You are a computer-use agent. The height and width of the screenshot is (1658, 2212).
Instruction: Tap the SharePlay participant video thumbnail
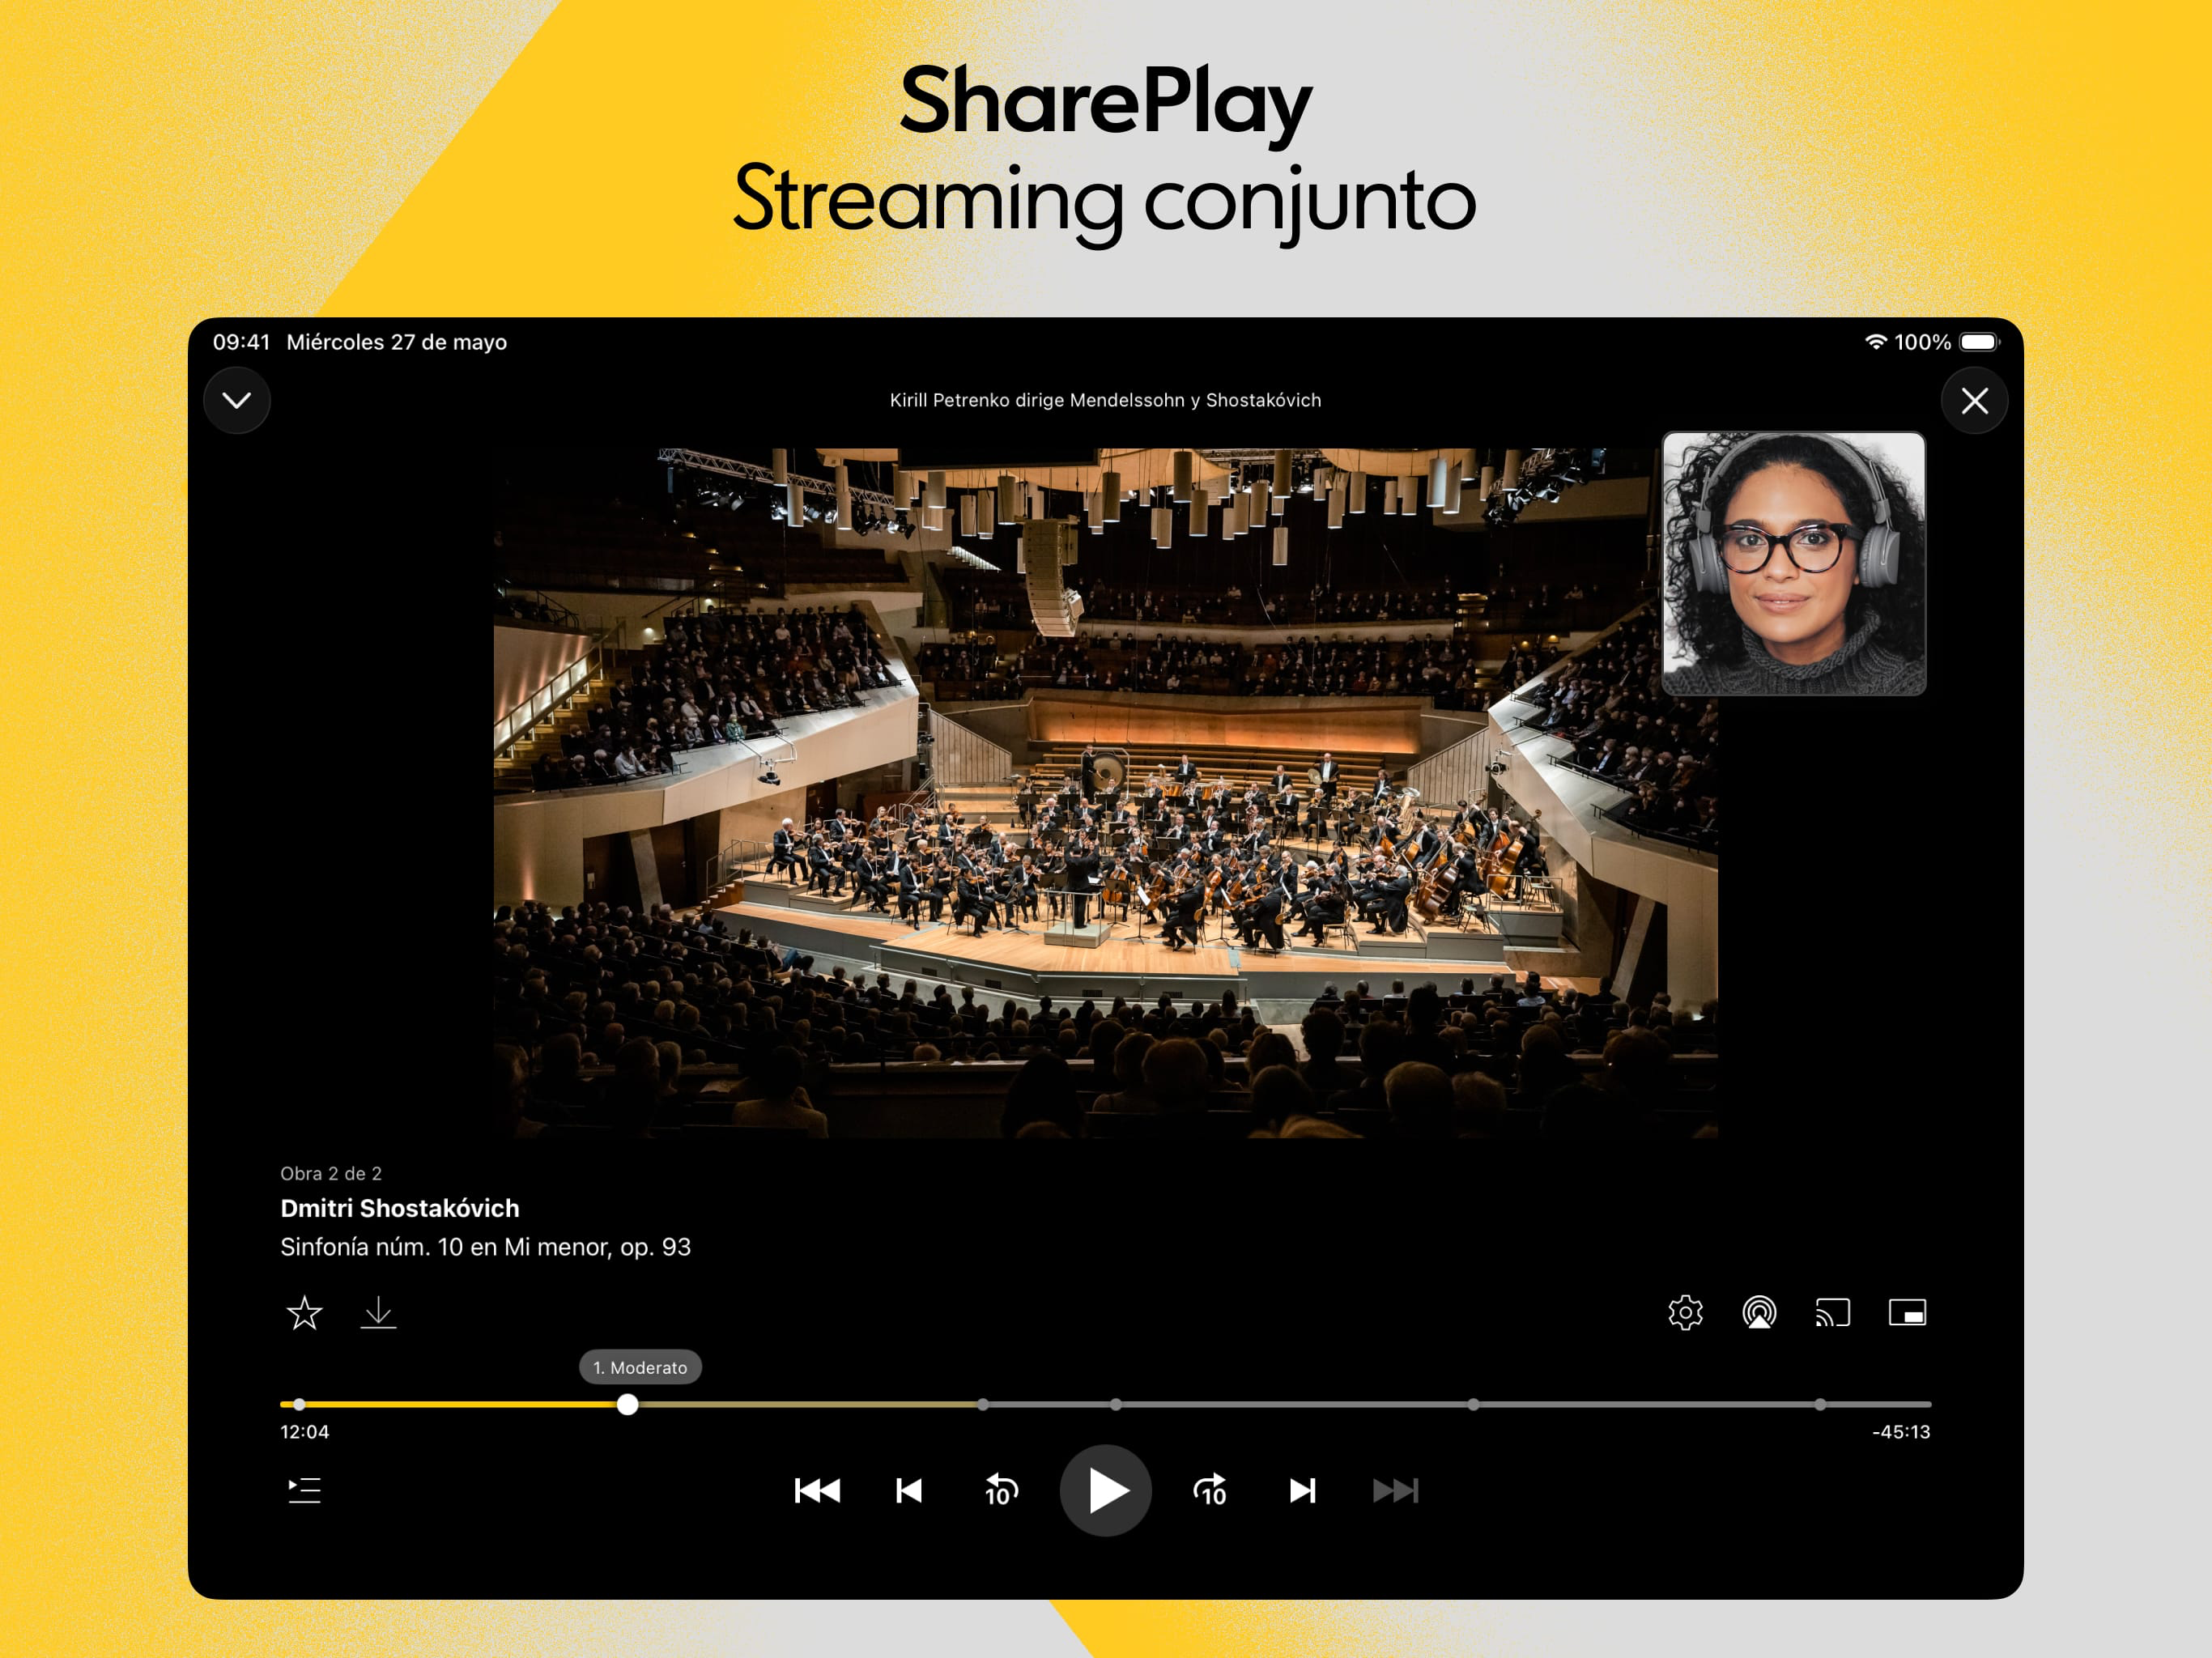pyautogui.click(x=1793, y=563)
